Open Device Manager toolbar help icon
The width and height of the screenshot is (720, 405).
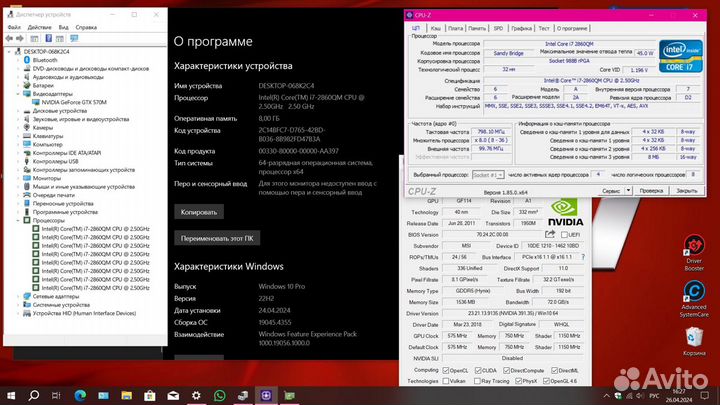point(48,39)
